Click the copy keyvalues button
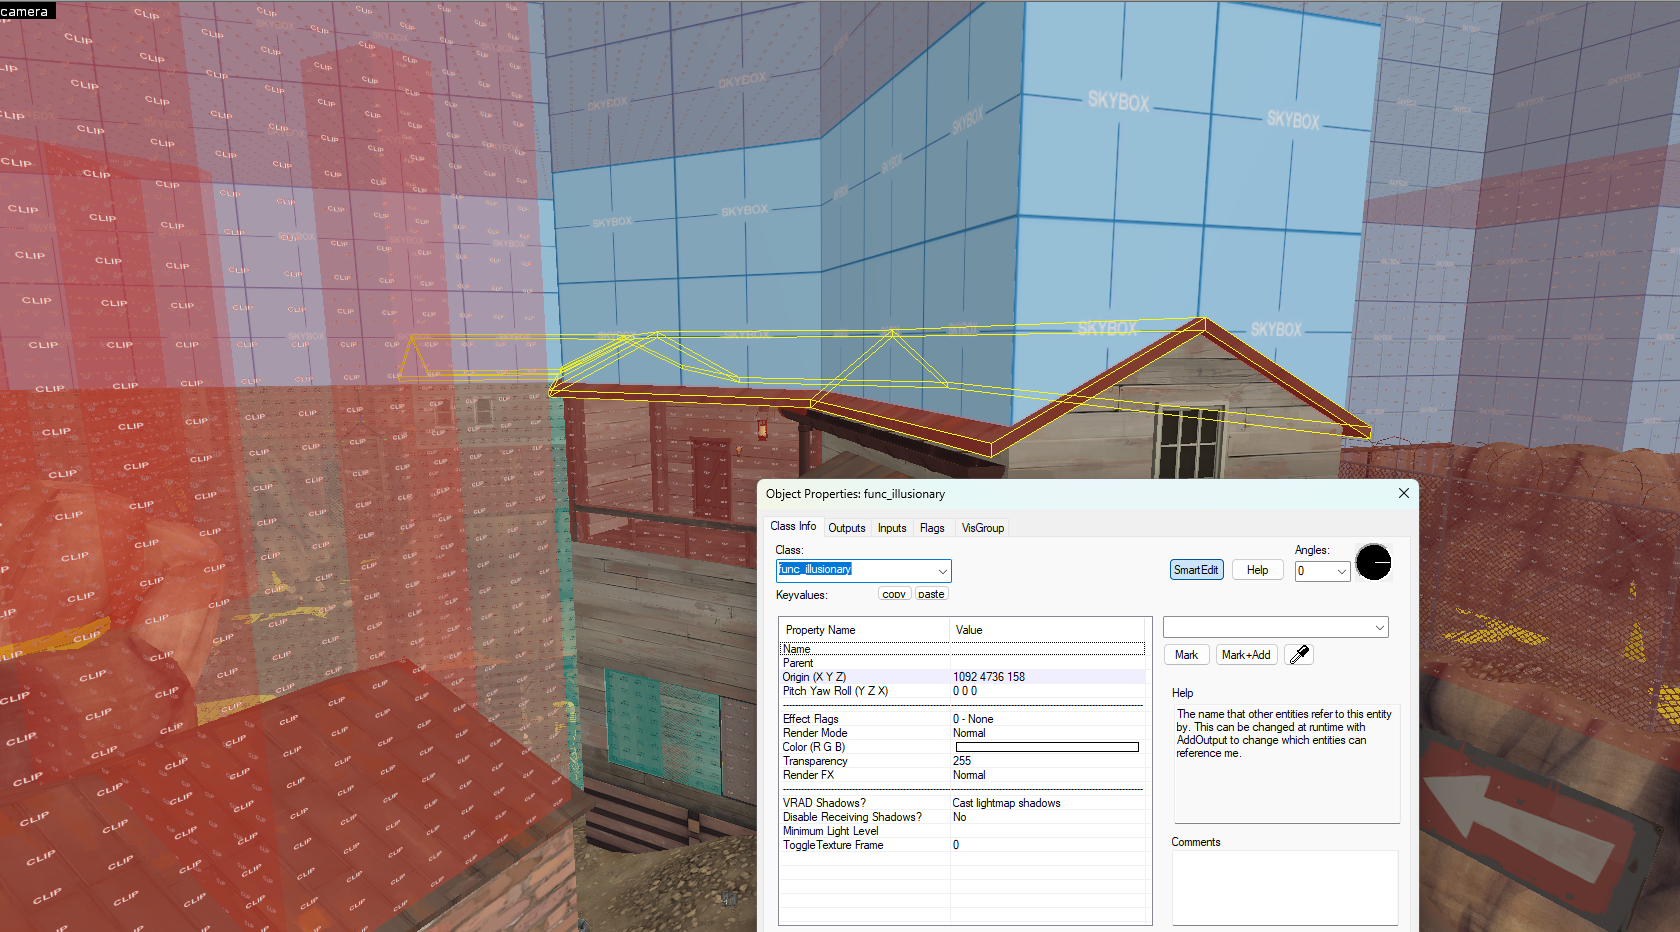The image size is (1680, 932). coord(894,594)
